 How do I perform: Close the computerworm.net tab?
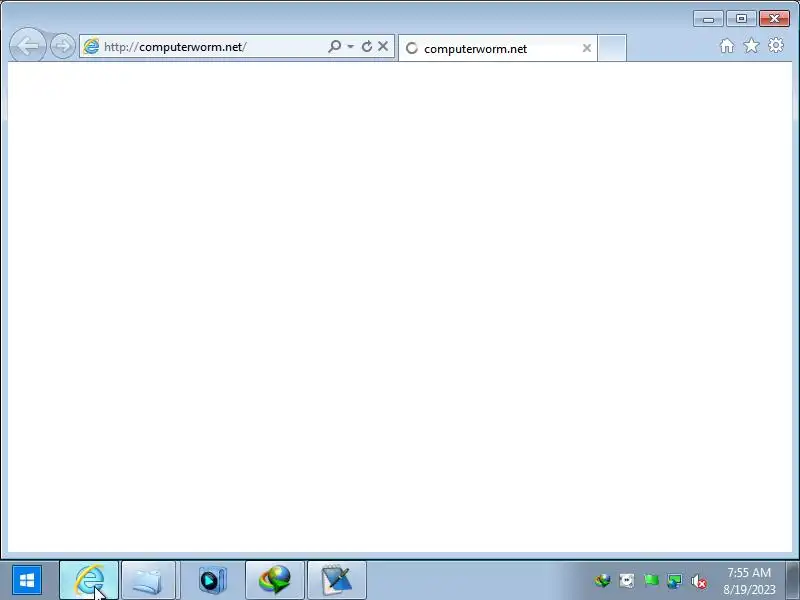587,48
